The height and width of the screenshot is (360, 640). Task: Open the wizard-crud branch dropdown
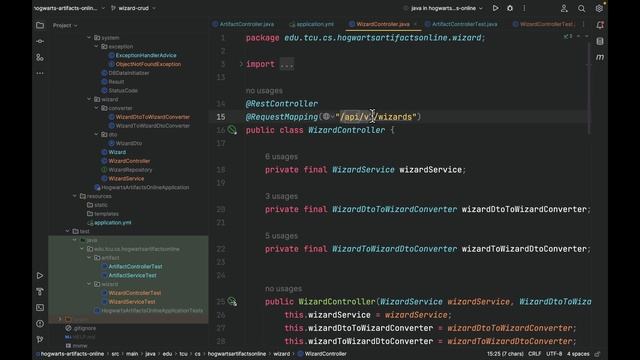133,8
